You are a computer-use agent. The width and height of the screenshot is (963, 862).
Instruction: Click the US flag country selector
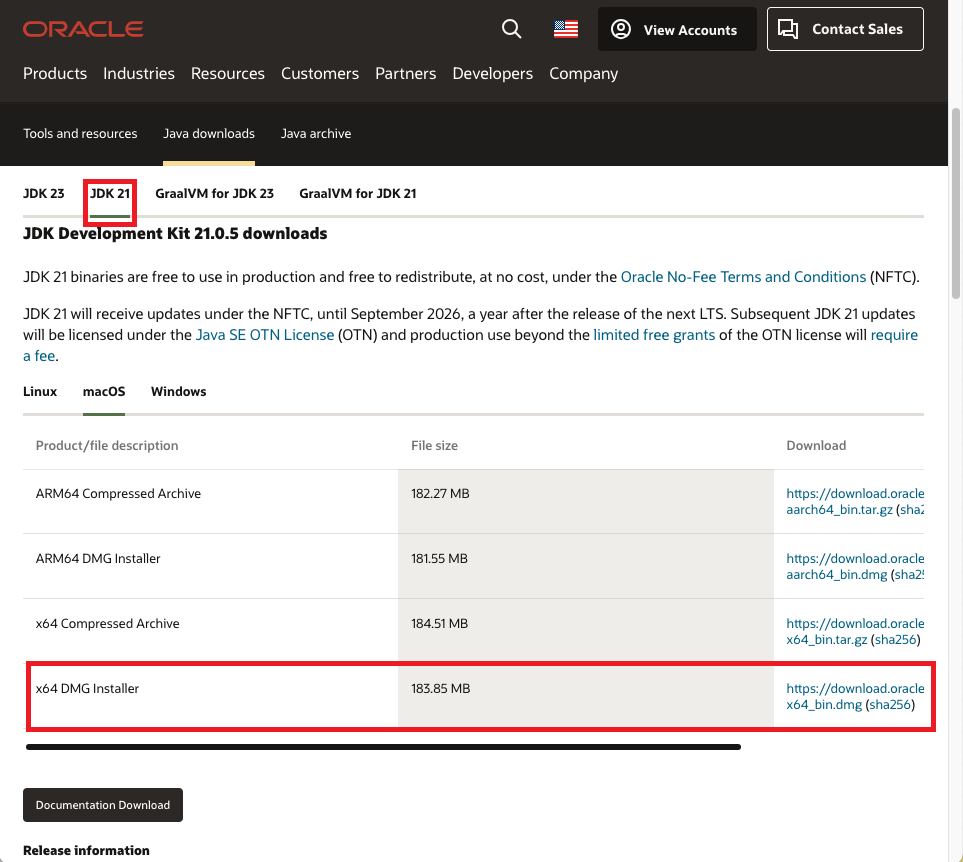click(566, 29)
